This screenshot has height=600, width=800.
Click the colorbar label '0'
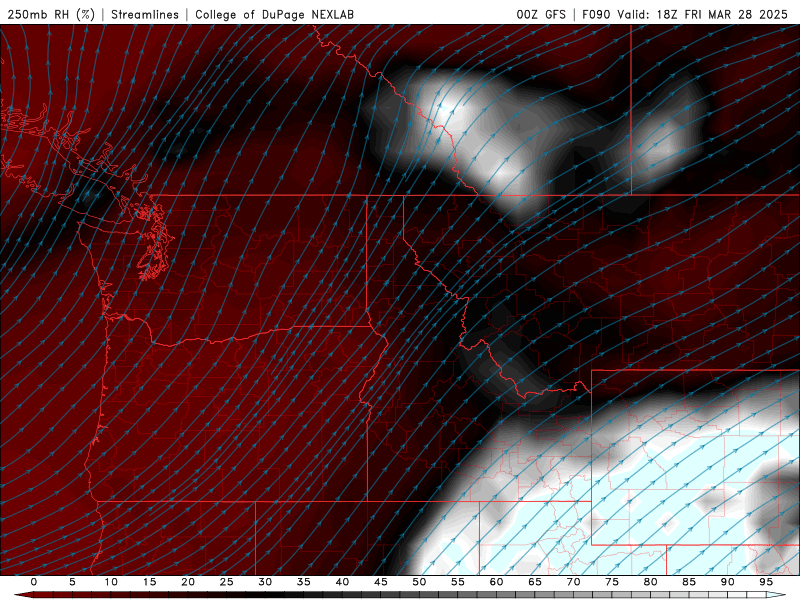pos(34,582)
